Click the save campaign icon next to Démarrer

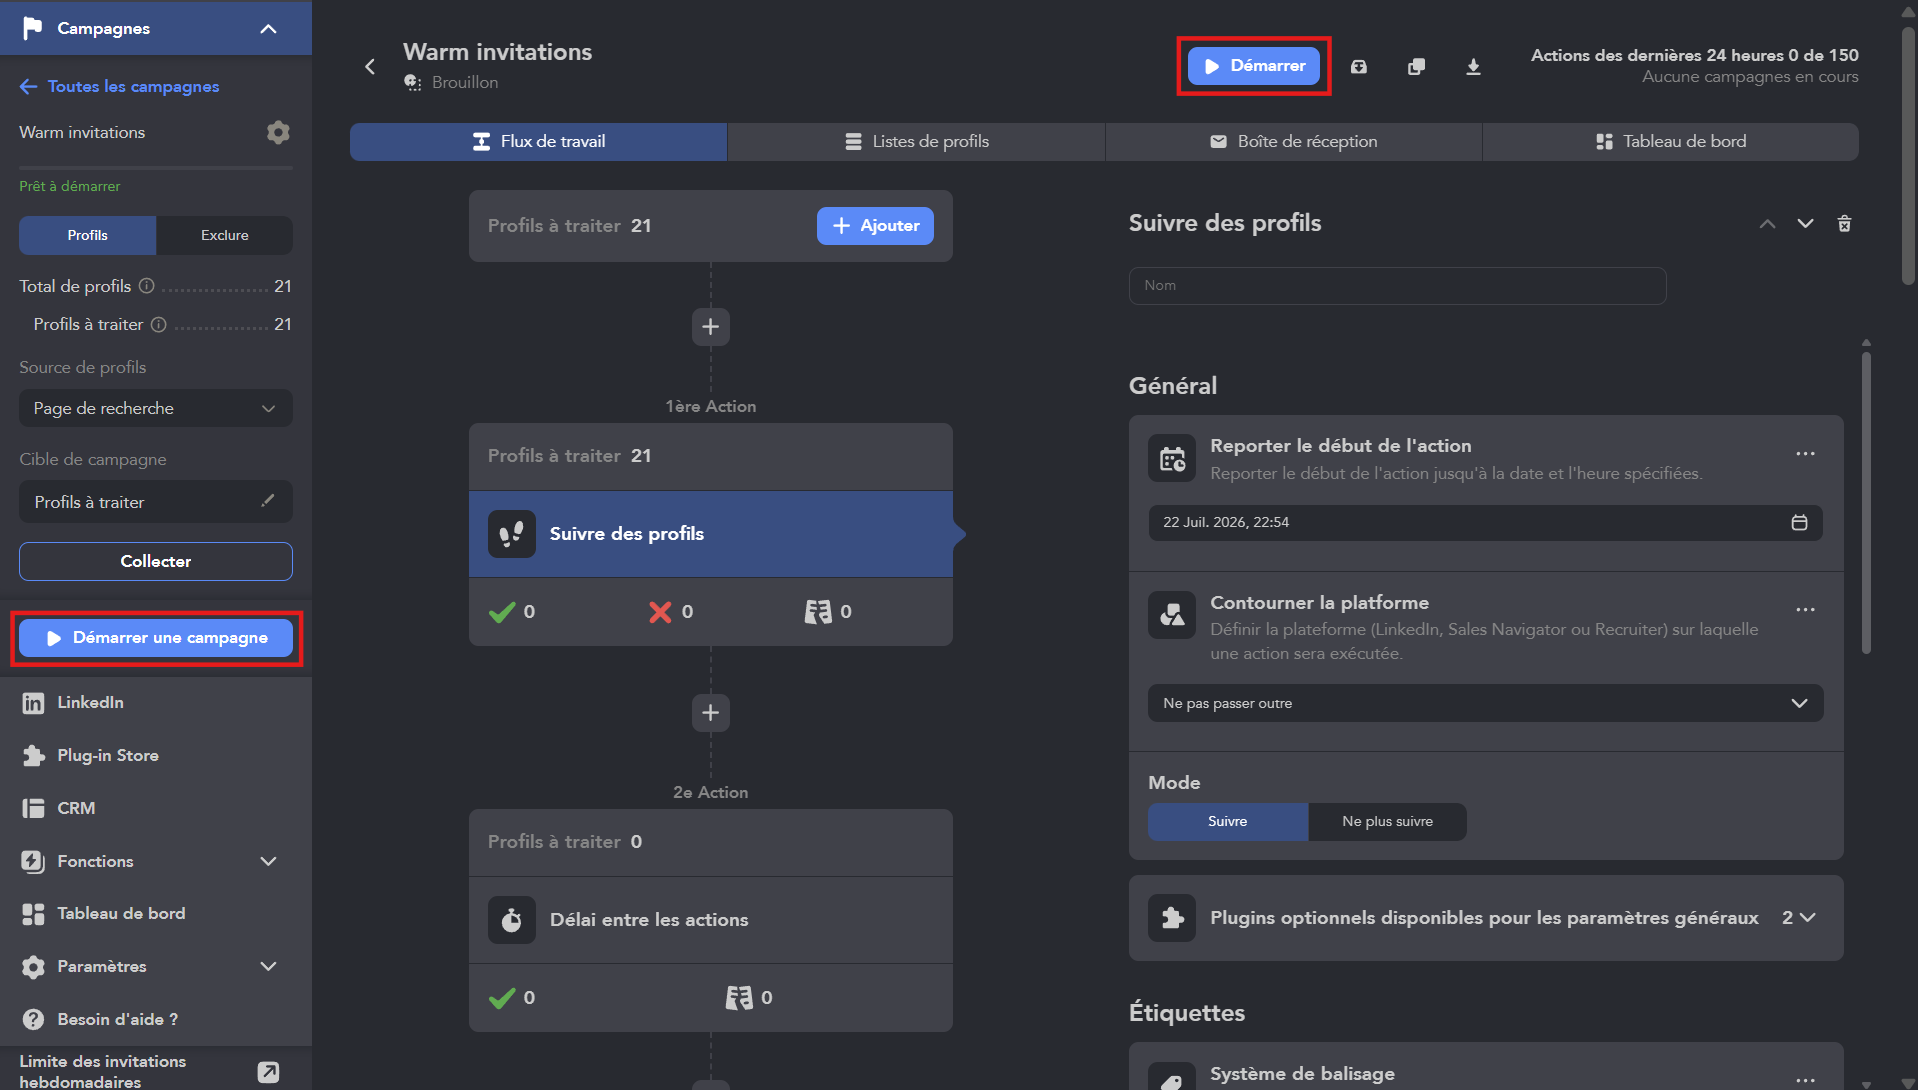coord(1359,66)
